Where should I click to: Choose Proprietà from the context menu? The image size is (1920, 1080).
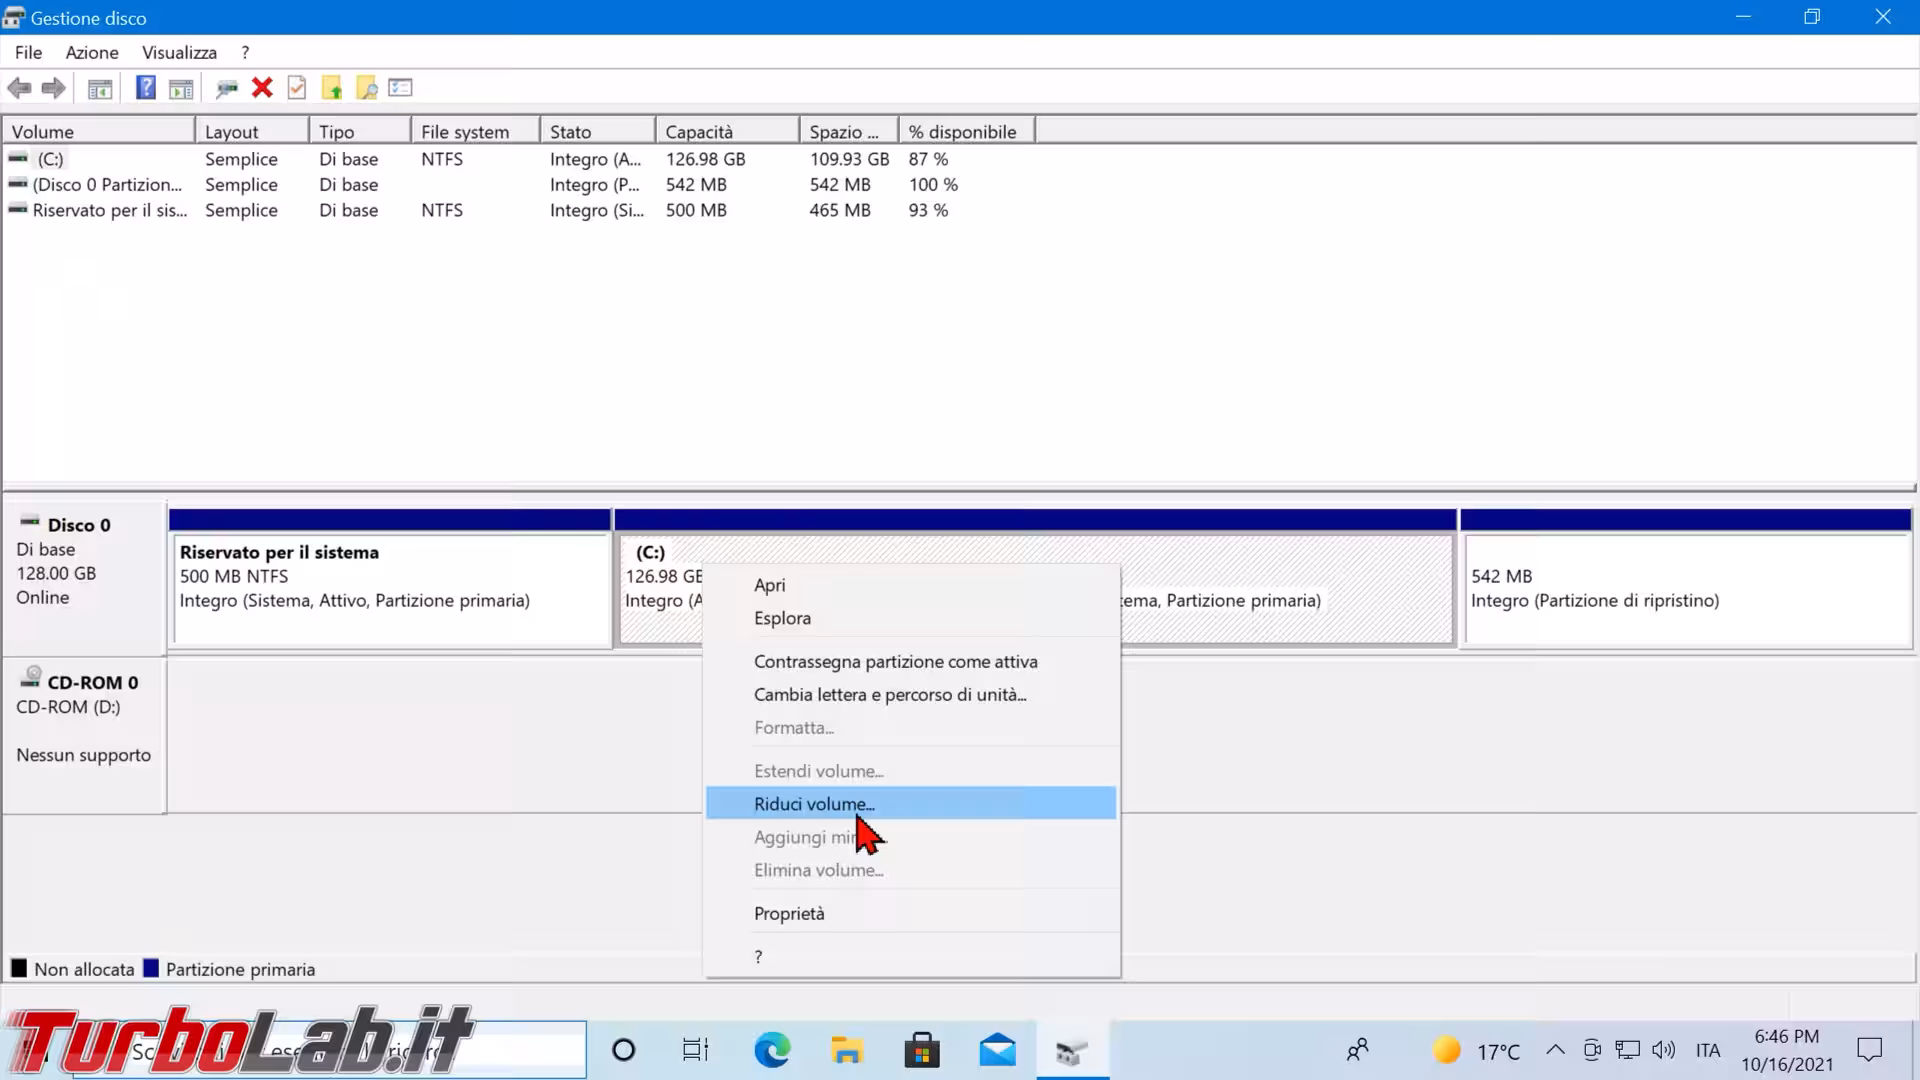point(789,913)
